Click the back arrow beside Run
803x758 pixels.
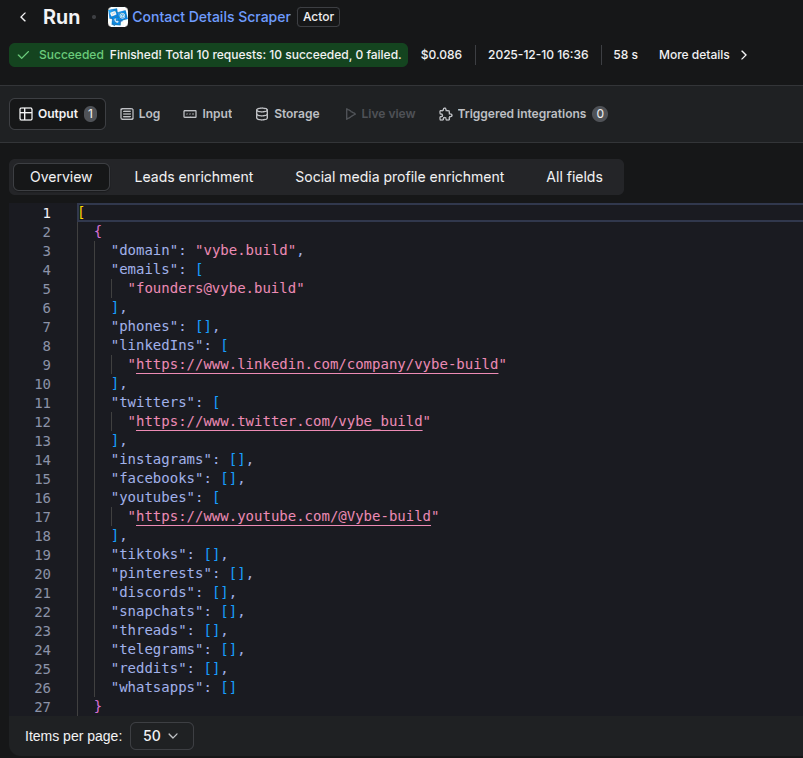23,17
